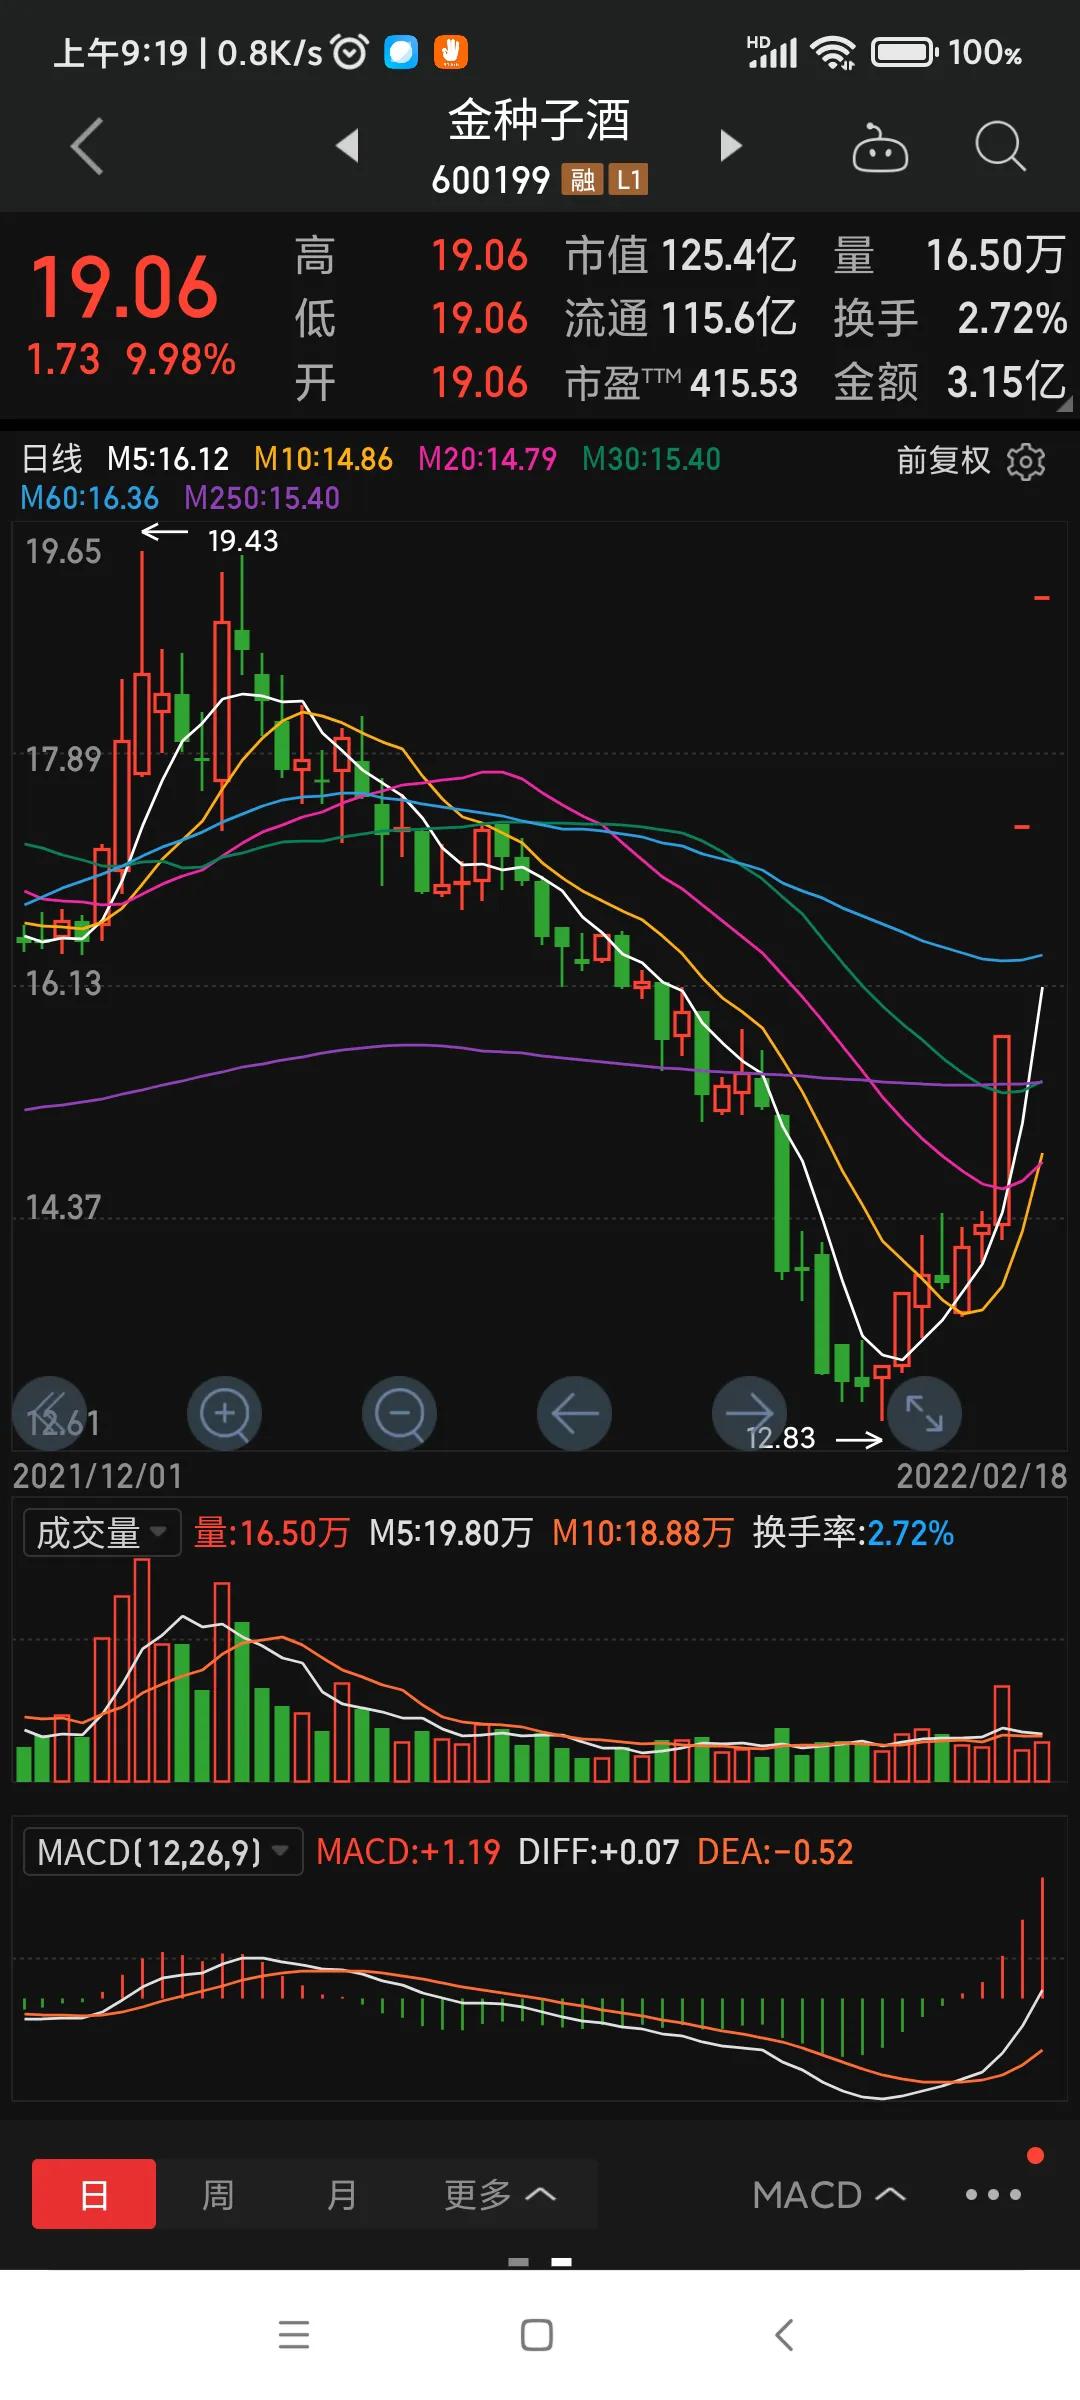Switch to the next stock with right triangle
Viewport: 1080px width, 2400px height.
[x=731, y=146]
